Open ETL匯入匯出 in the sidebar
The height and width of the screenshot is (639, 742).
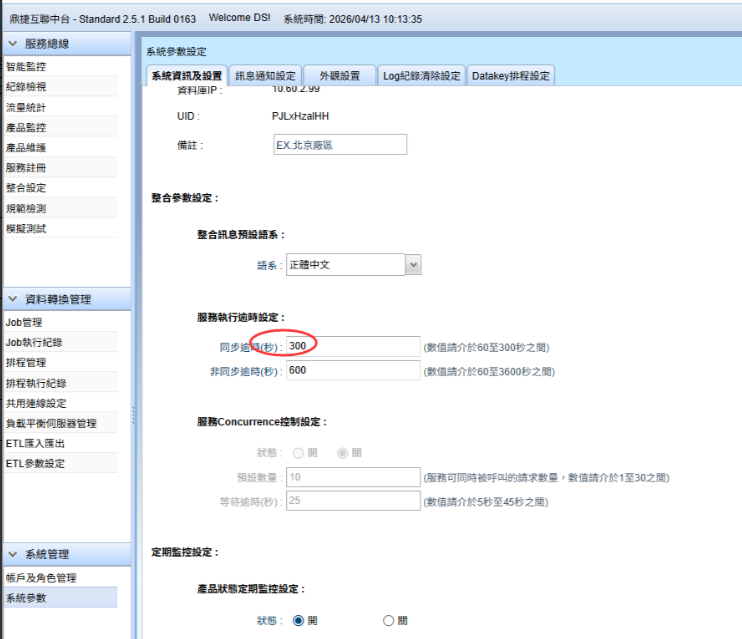tap(36, 443)
